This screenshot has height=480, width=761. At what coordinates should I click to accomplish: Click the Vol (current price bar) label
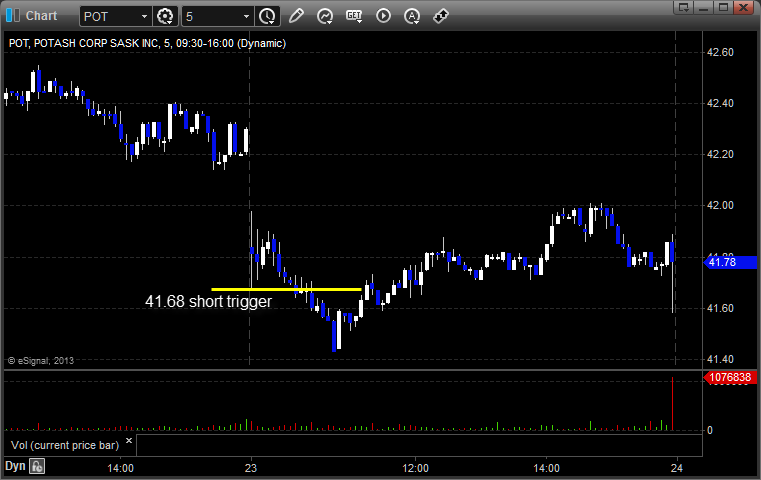(65, 445)
